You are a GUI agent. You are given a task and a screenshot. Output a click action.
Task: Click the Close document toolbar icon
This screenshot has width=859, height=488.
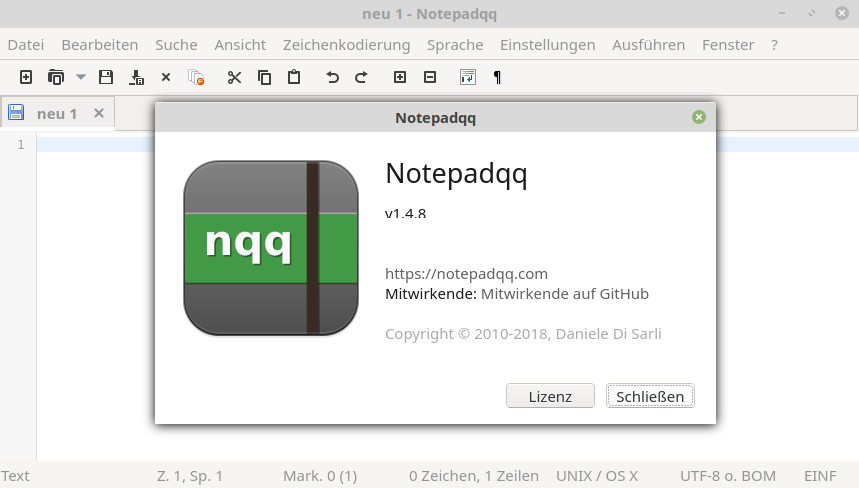pyautogui.click(x=166, y=77)
